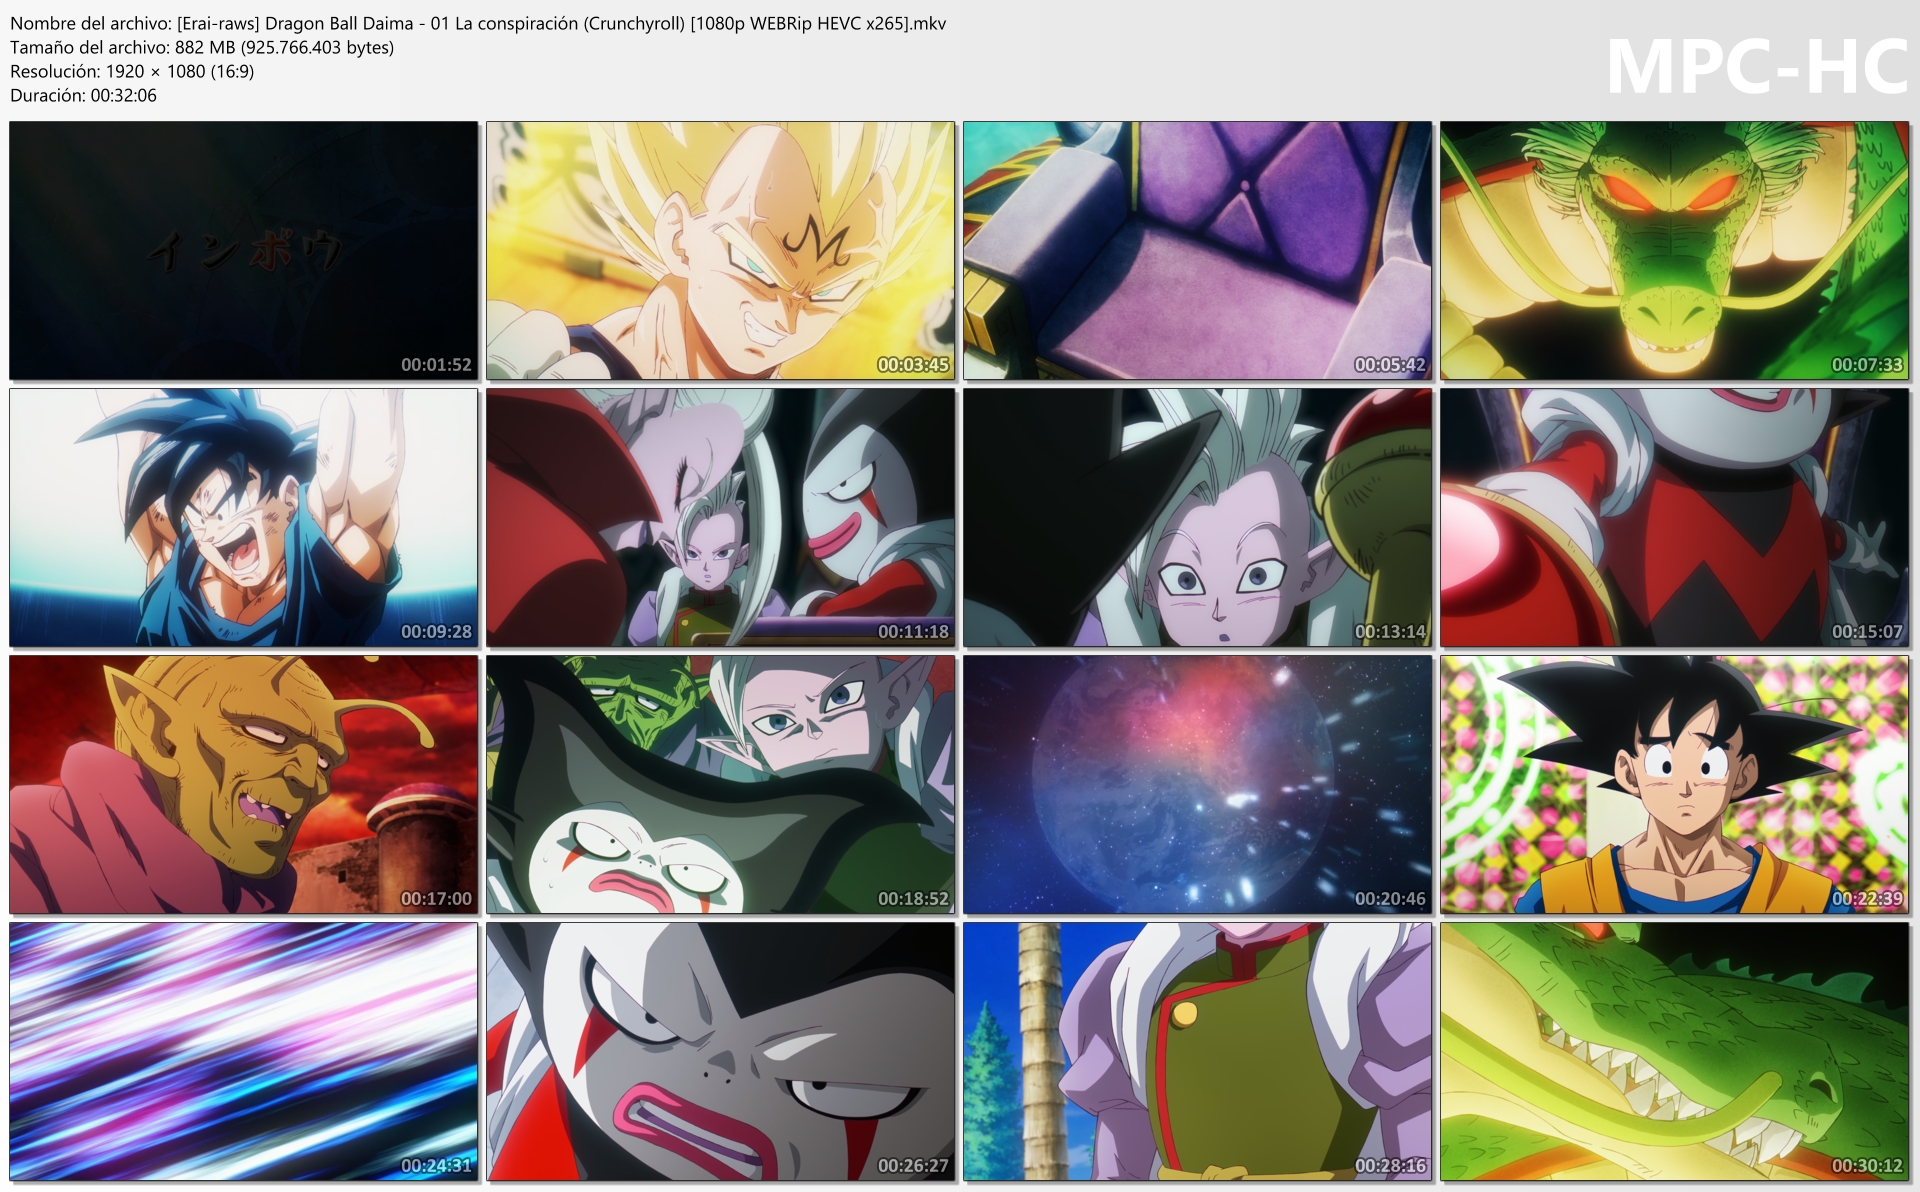Select the Vegeta thumbnail at 00:03:45
The image size is (1920, 1192).
721,251
